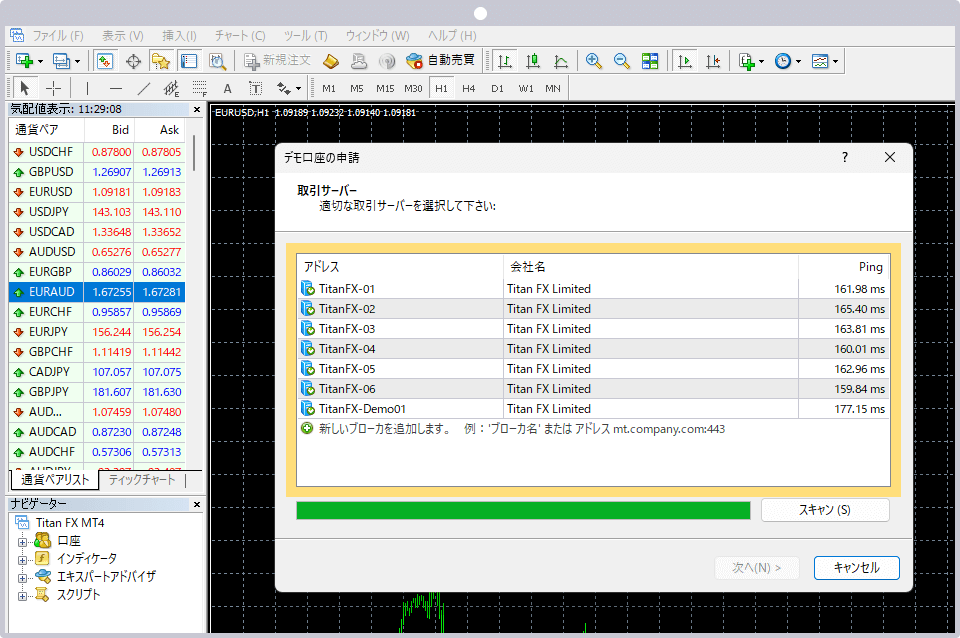The height and width of the screenshot is (638, 960).
Task: Switch to candlestick chart icon
Action: (533, 61)
